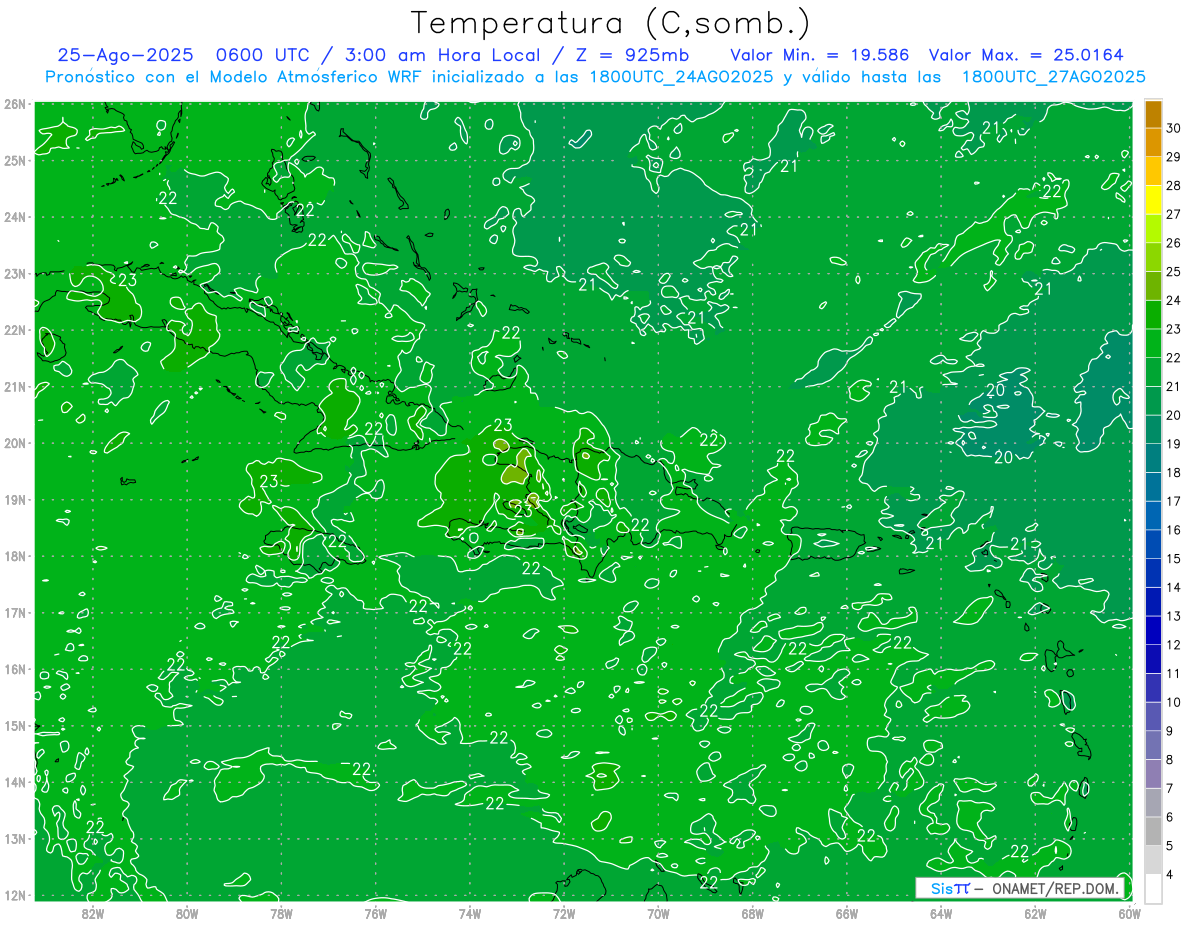This screenshot has height=927, width=1200.
Task: Click the "24N" latitude label
Action: pyautogui.click(x=15, y=217)
